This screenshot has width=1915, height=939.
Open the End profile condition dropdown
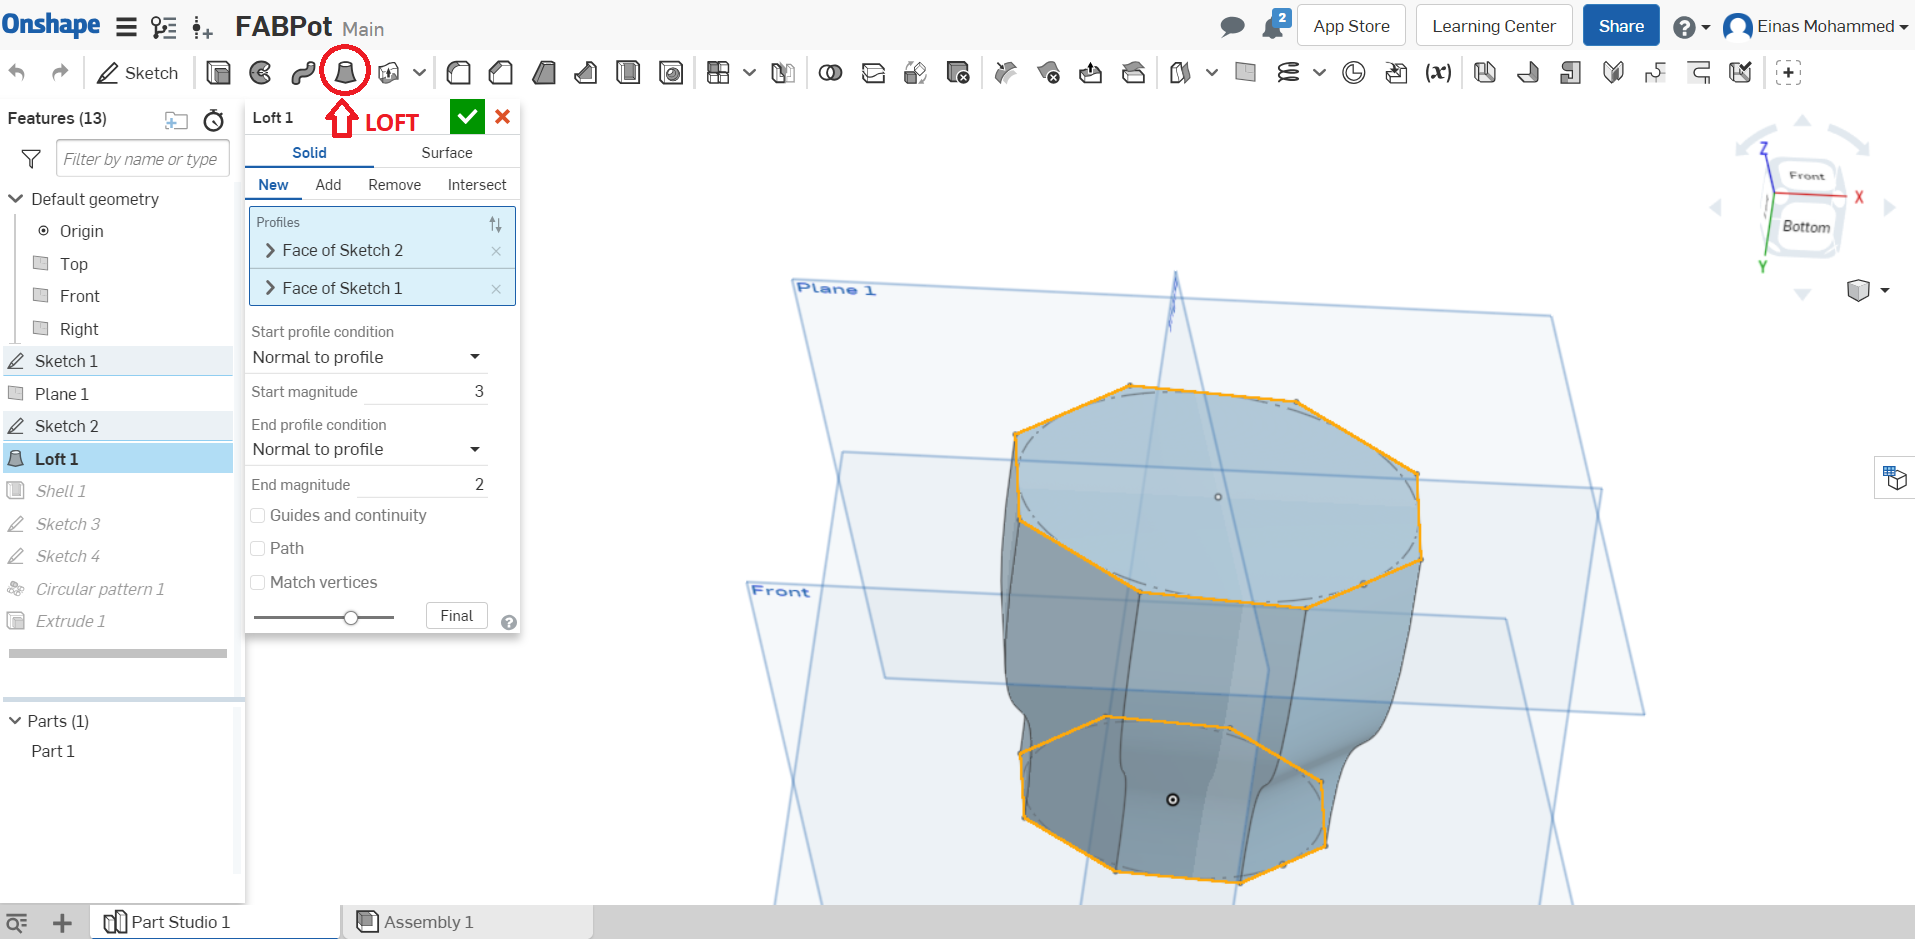(367, 449)
